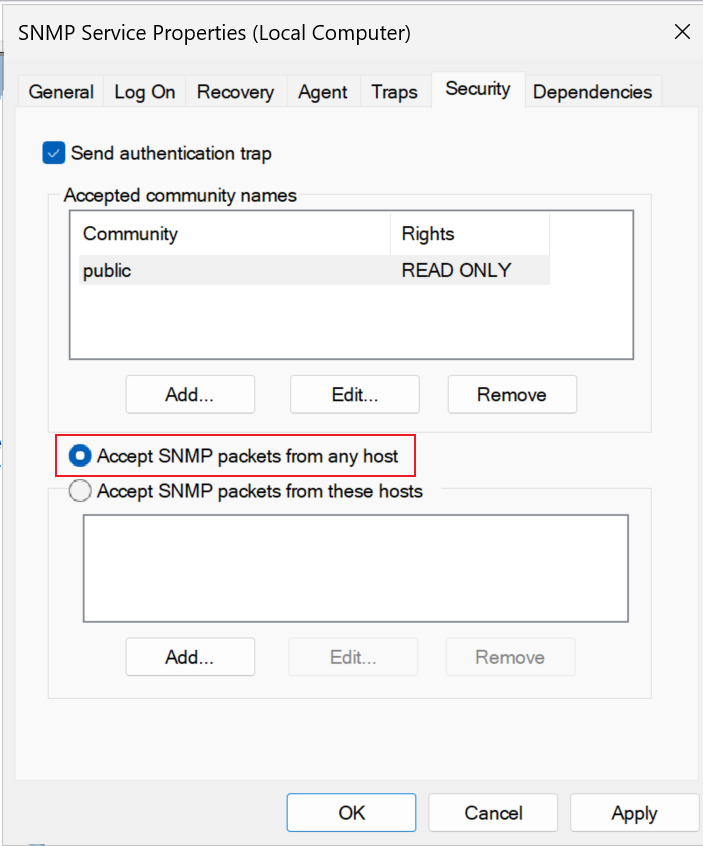This screenshot has height=846, width=703.
Task: Add a new community name
Action: point(190,394)
